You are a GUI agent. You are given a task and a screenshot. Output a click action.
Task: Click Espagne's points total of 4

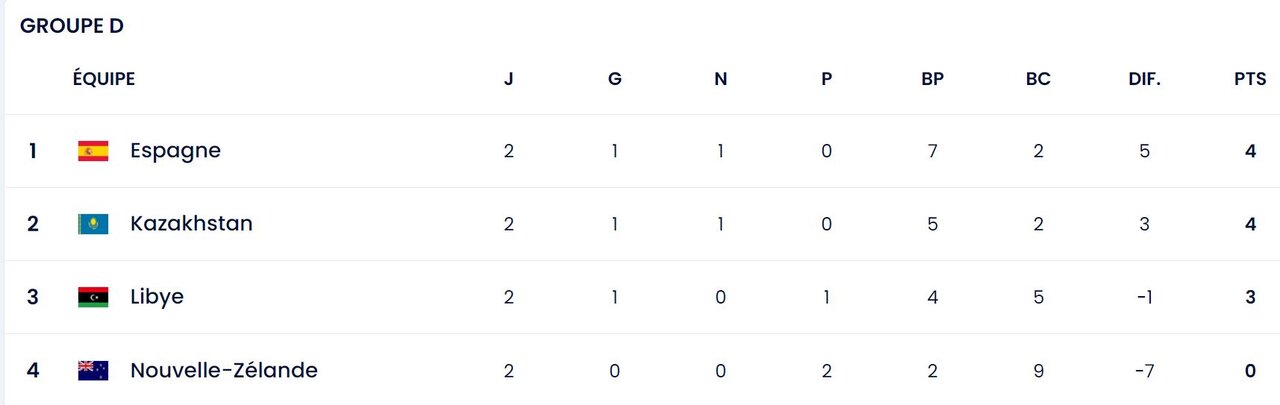pos(1250,151)
